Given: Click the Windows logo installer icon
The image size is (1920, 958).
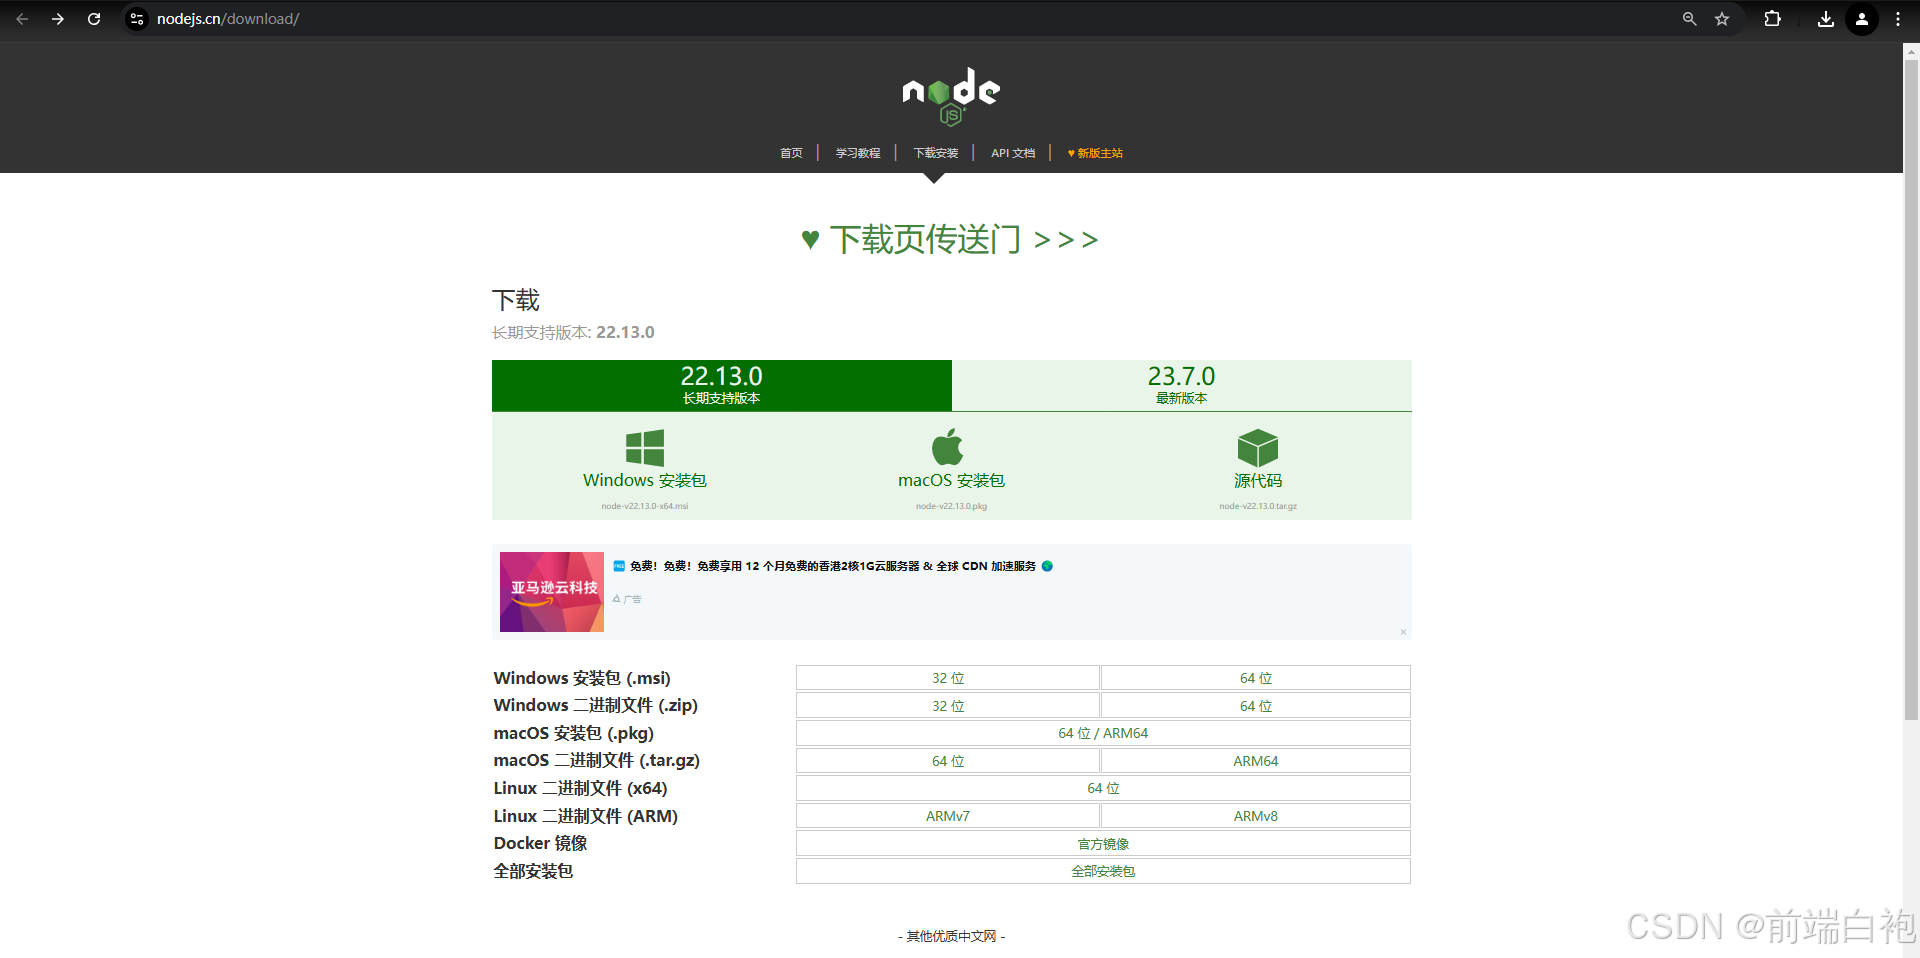Looking at the screenshot, I should 645,447.
